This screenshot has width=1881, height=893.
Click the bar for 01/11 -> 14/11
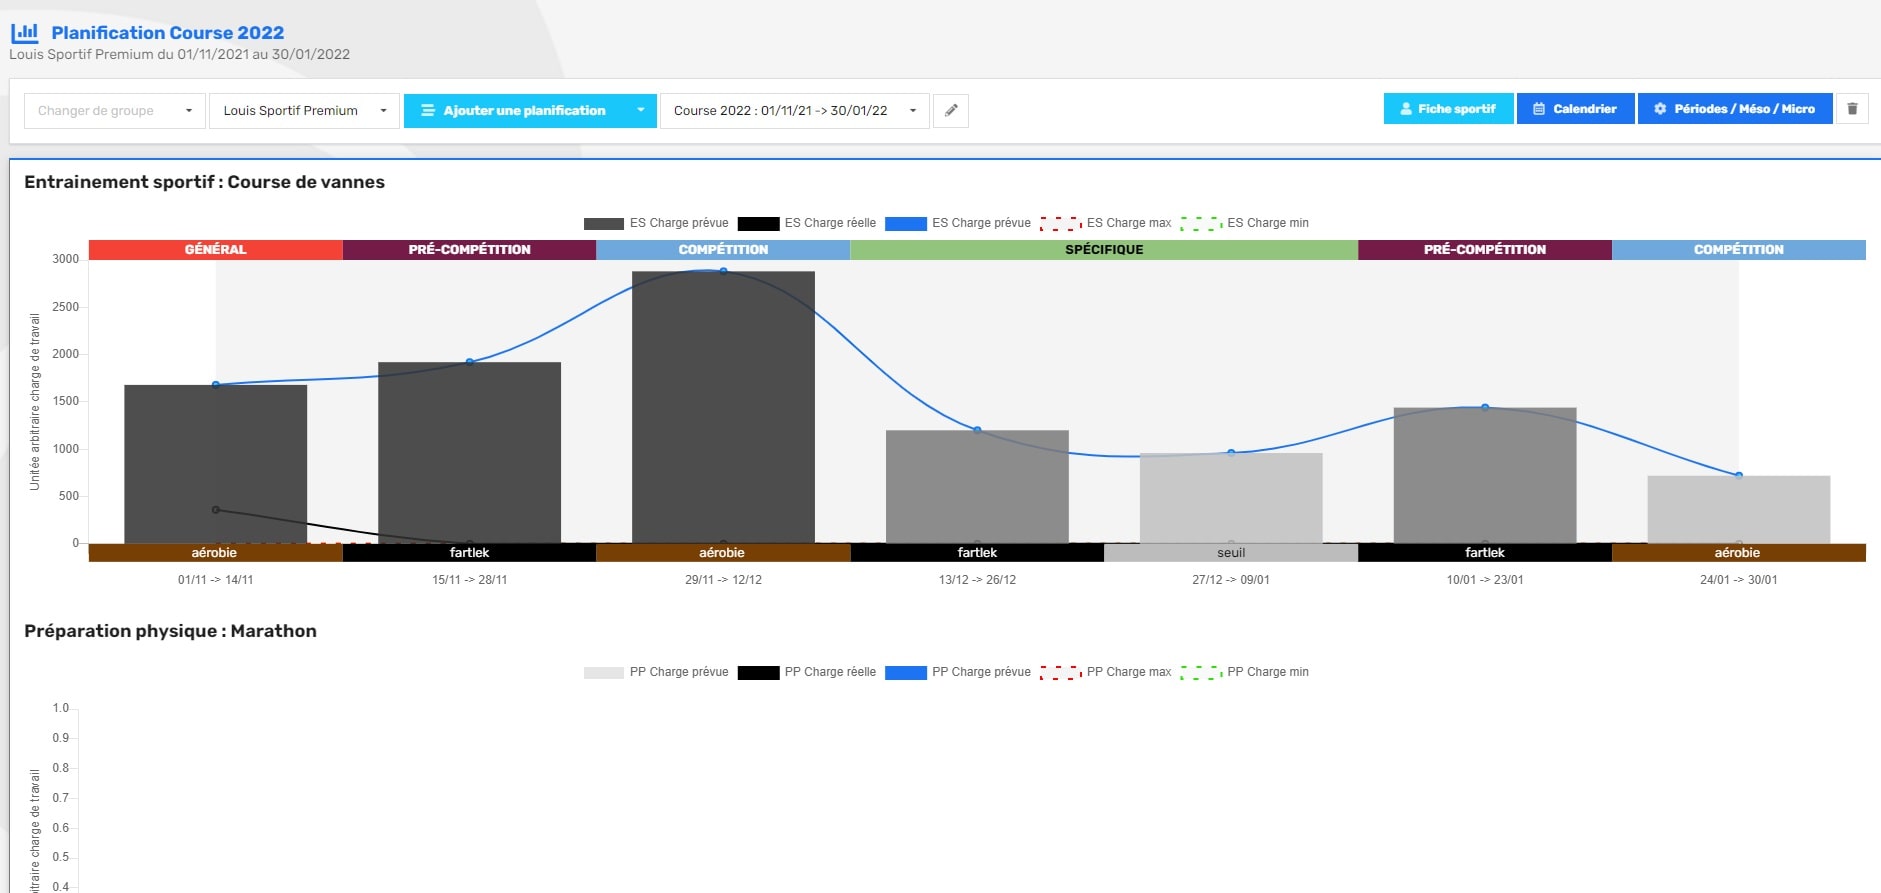(x=215, y=464)
